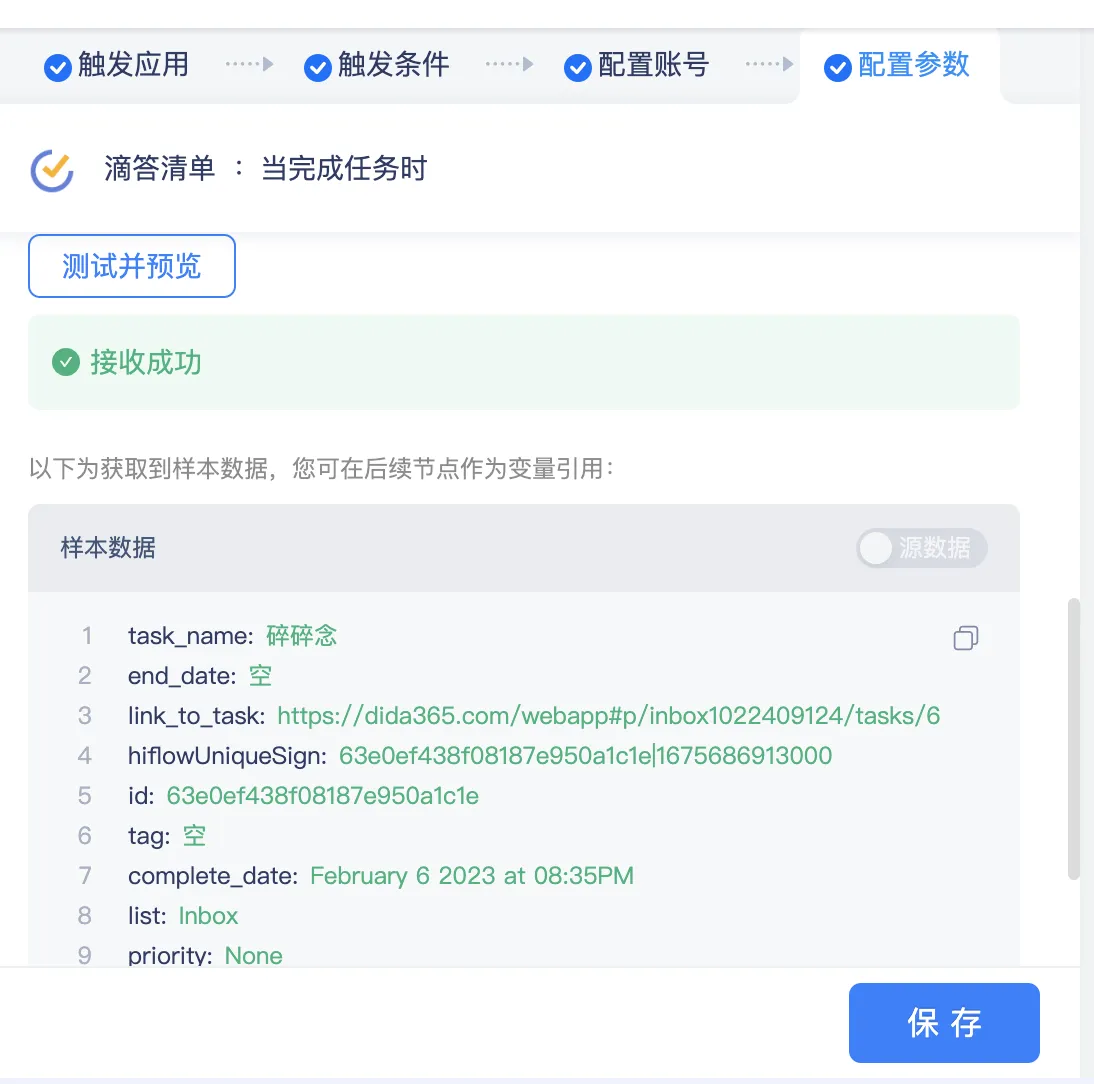Click the complete_date value February 6 2023
The image size is (1094, 1084).
point(472,875)
